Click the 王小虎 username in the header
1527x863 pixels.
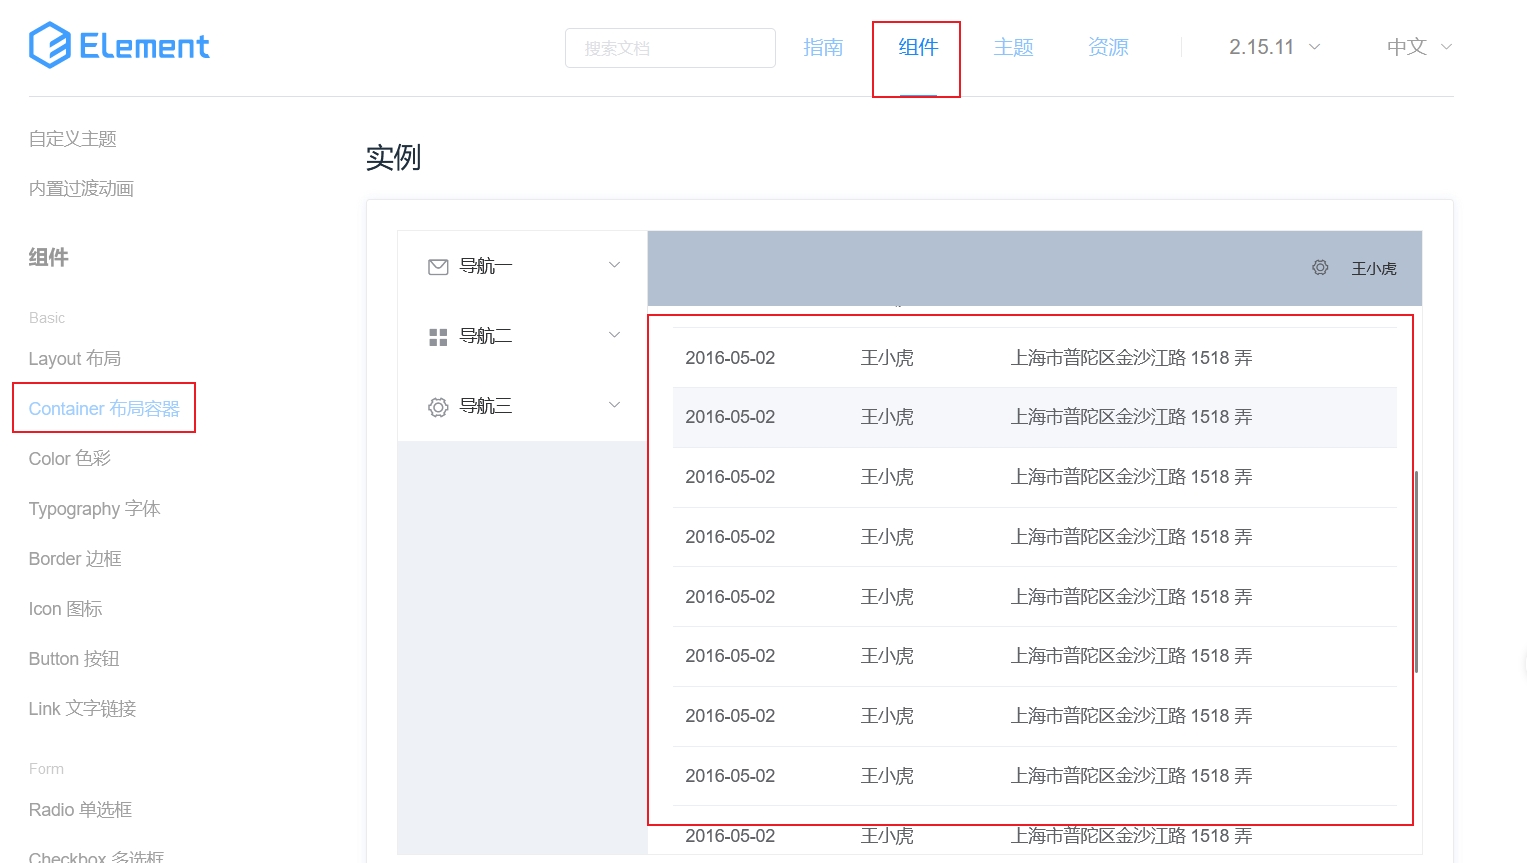click(x=1374, y=269)
